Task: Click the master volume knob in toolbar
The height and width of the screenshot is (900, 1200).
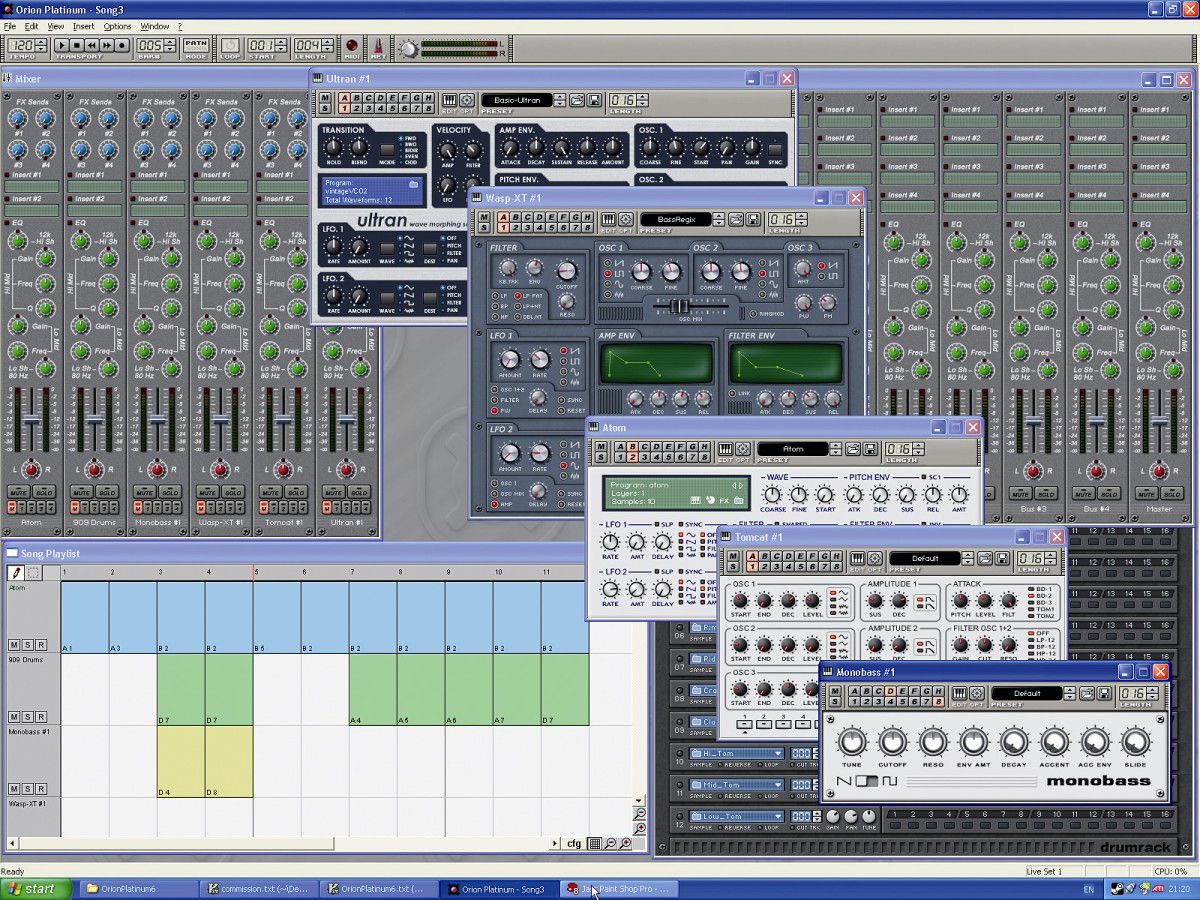Action: pyautogui.click(x=407, y=48)
